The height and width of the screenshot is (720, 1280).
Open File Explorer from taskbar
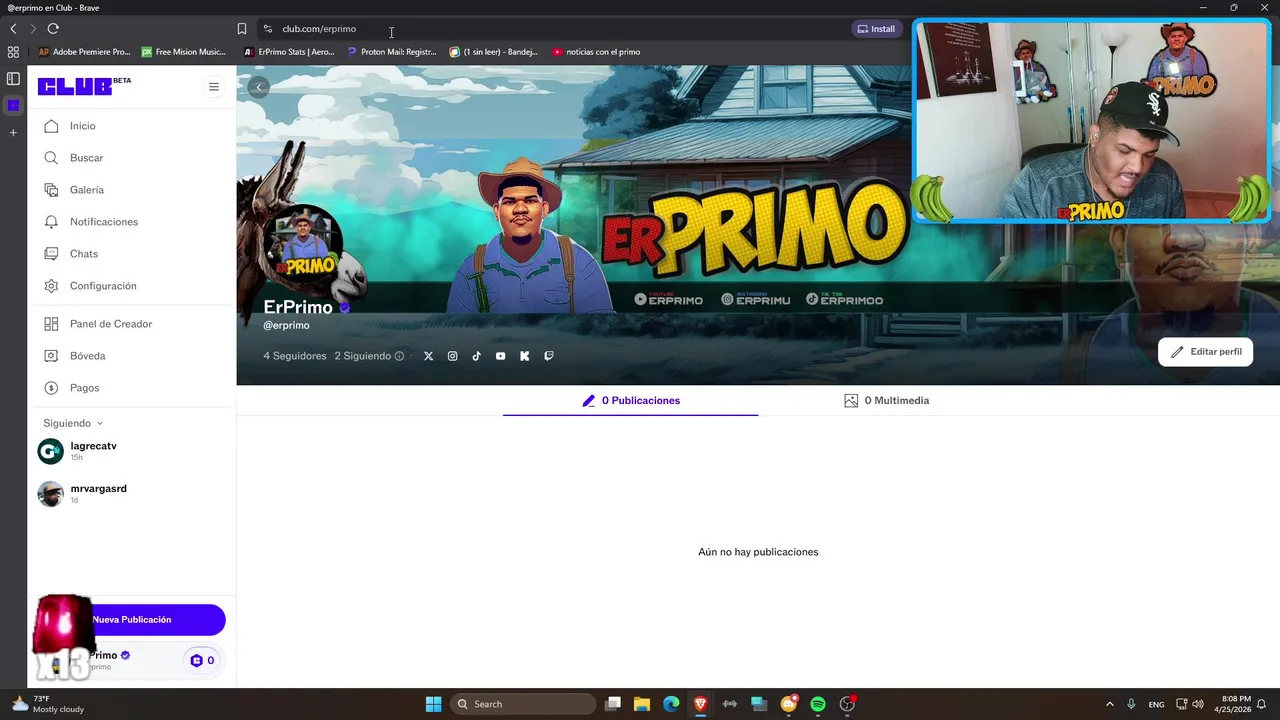point(642,704)
